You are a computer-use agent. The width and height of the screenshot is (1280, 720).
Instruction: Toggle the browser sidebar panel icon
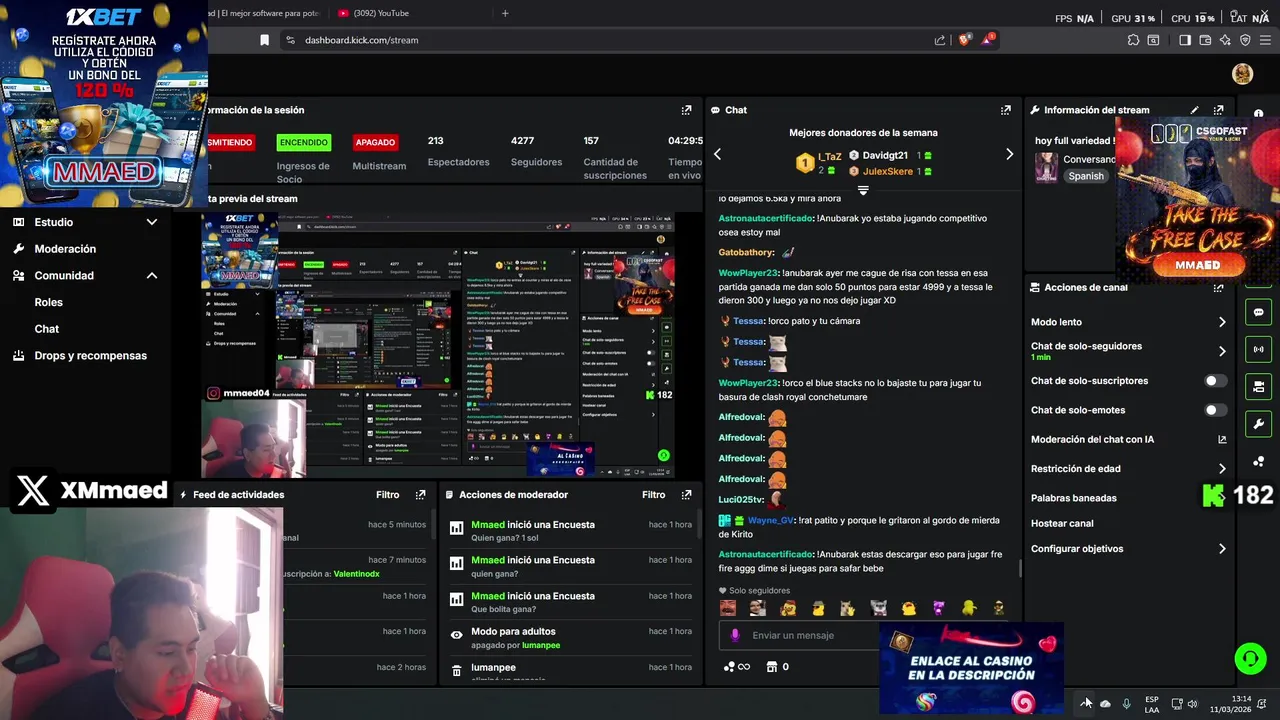pyautogui.click(x=1185, y=40)
